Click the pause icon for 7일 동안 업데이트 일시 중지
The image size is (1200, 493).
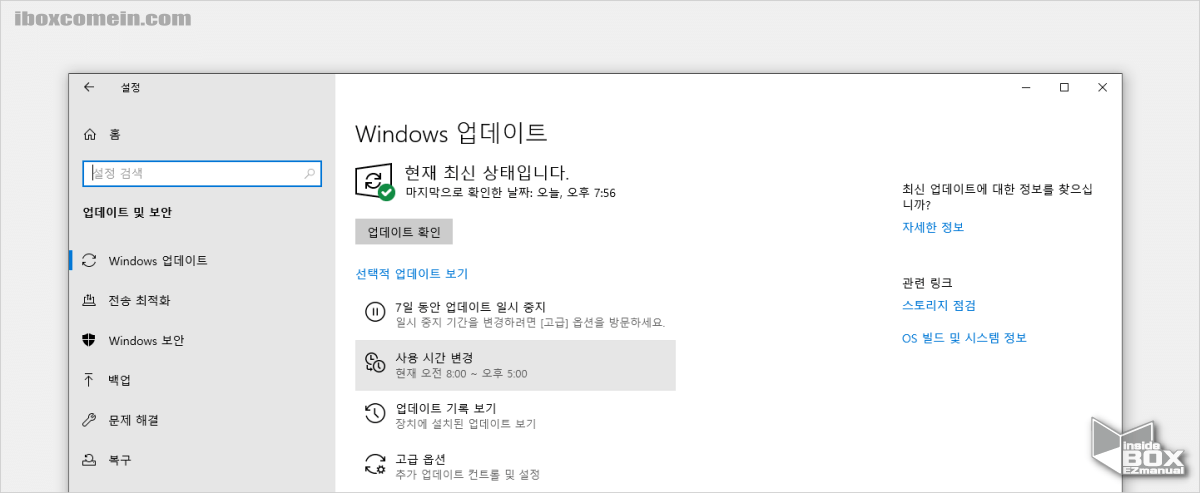click(x=374, y=312)
